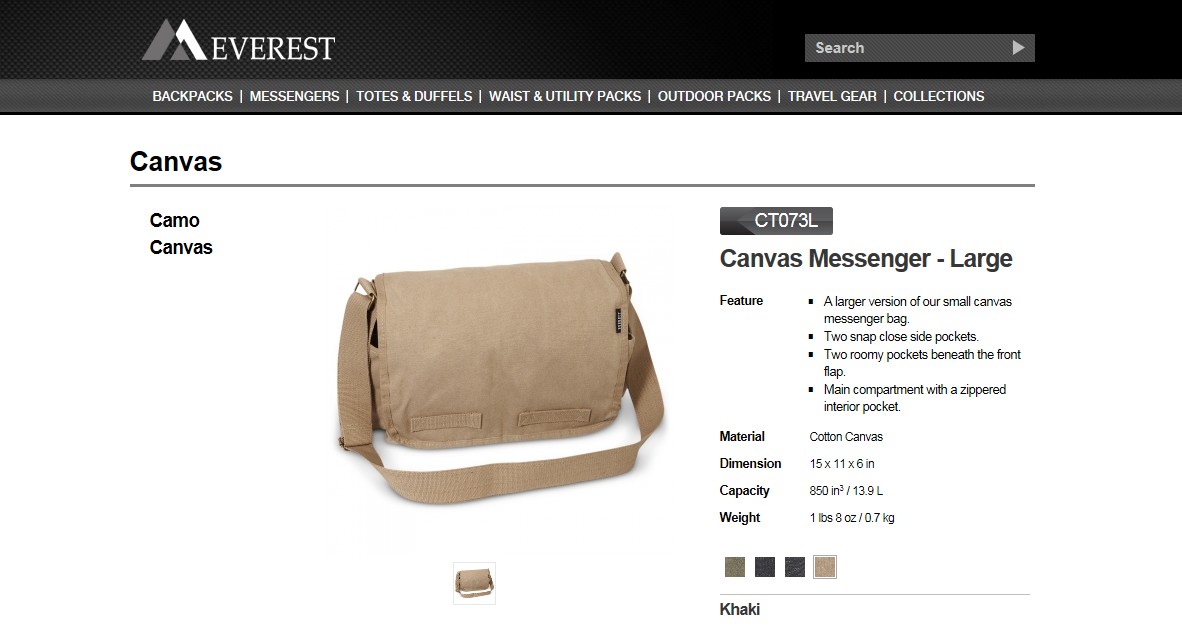
Task: Open Waist & Utility Packs category
Action: click(565, 97)
